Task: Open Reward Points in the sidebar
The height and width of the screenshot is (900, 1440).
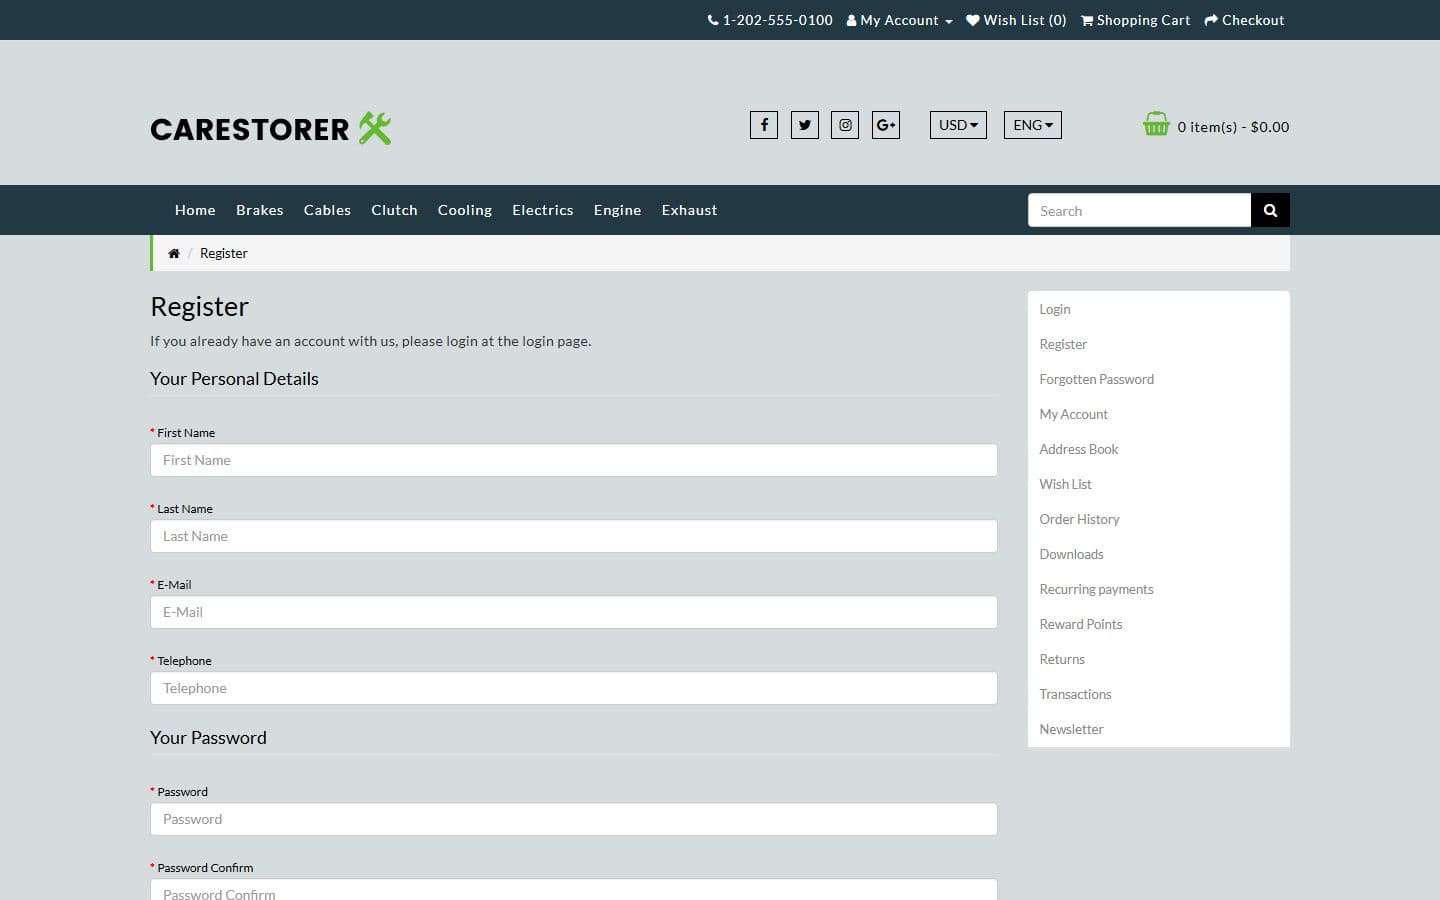Action: (x=1080, y=624)
